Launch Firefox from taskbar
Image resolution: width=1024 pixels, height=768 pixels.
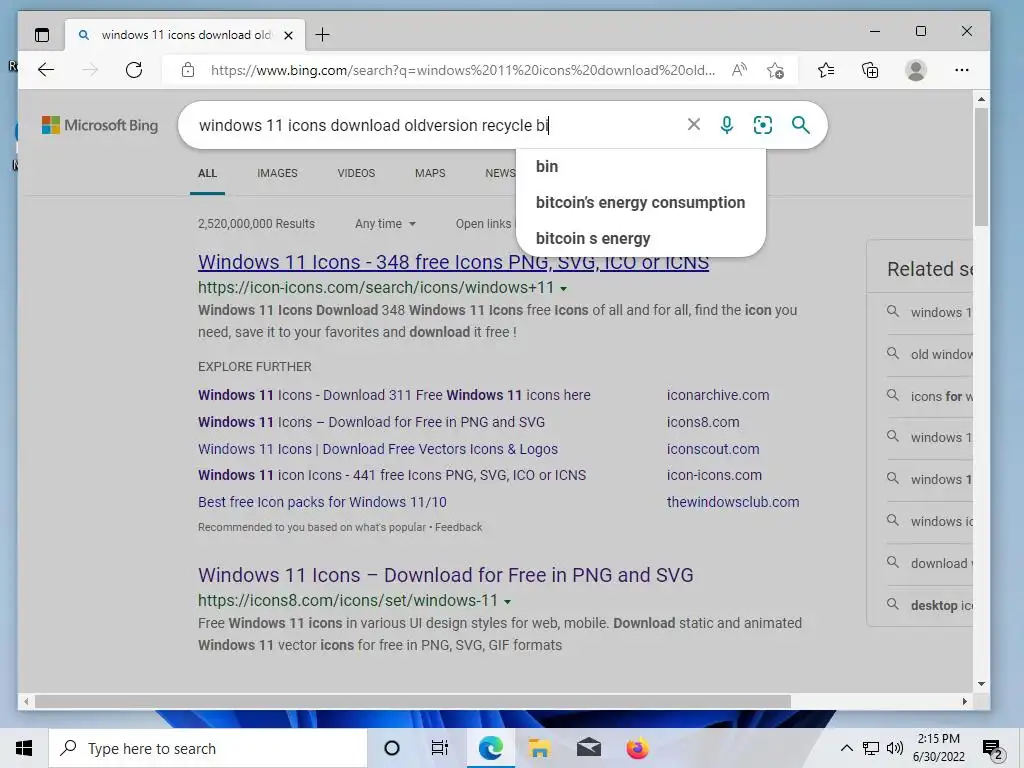(x=637, y=748)
